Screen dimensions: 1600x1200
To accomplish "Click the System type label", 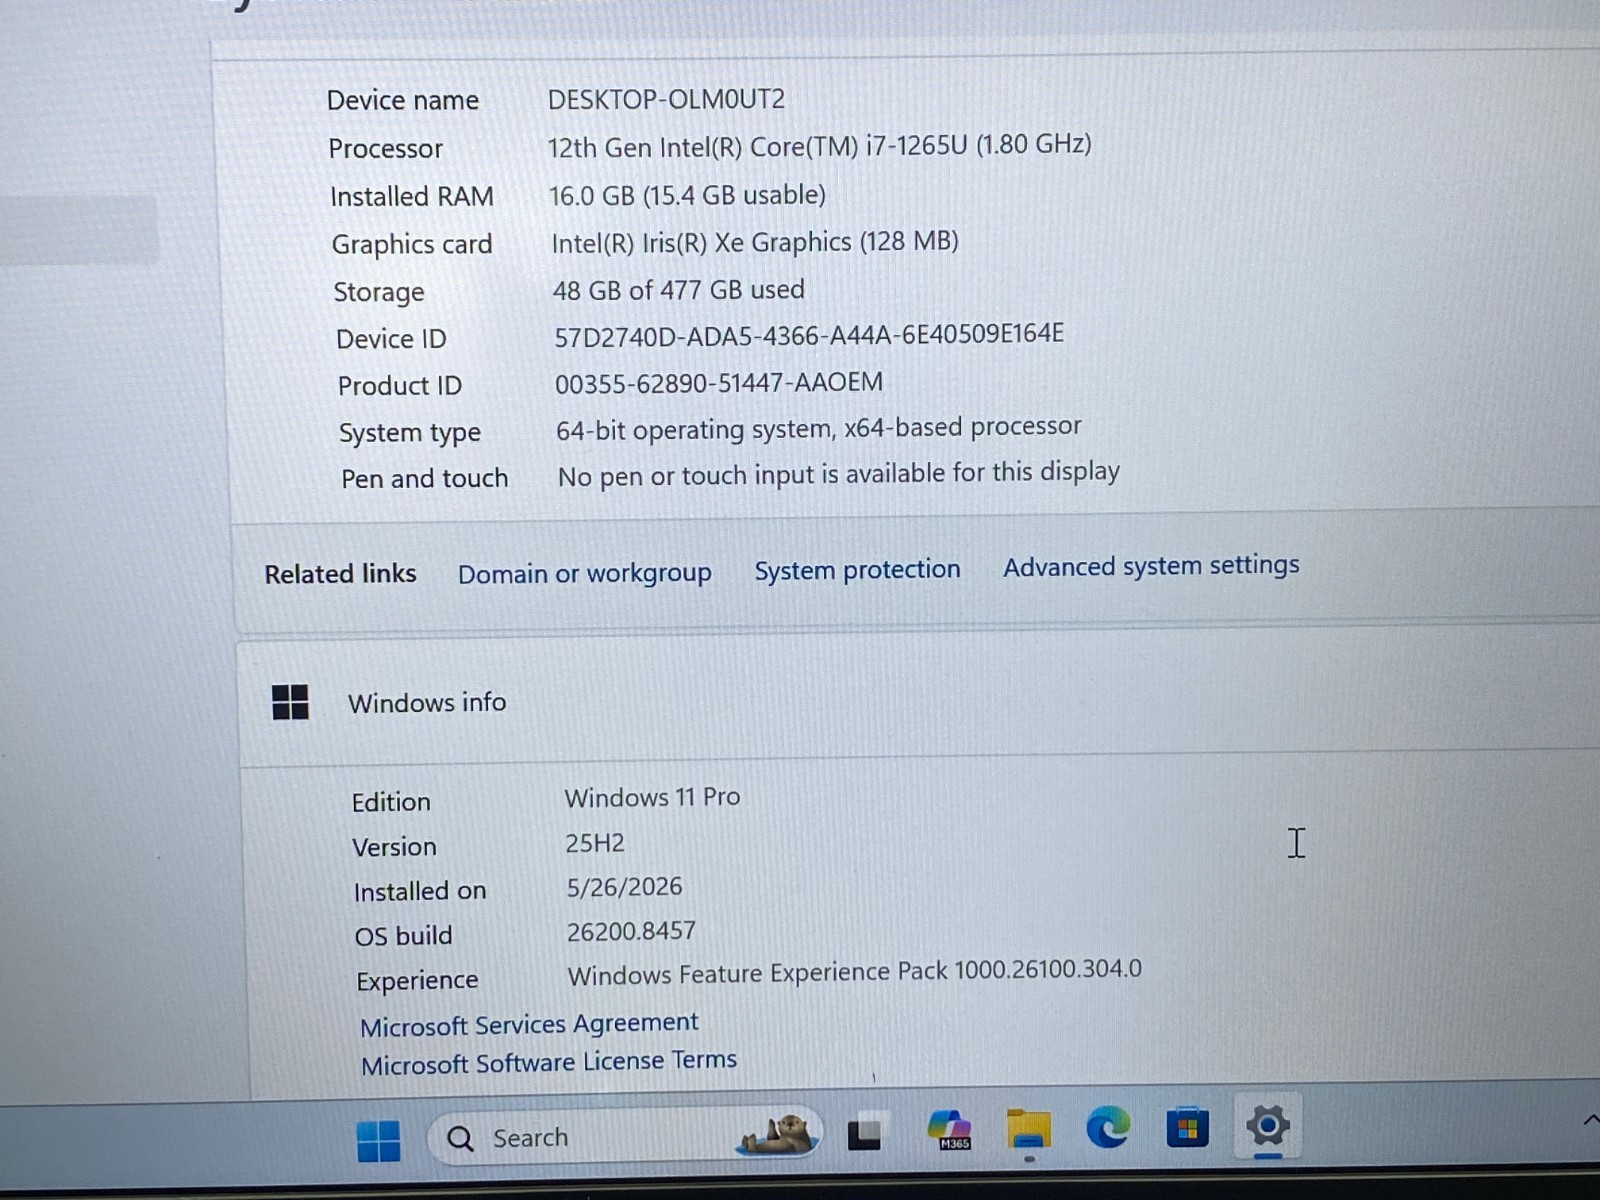I will coord(410,434).
